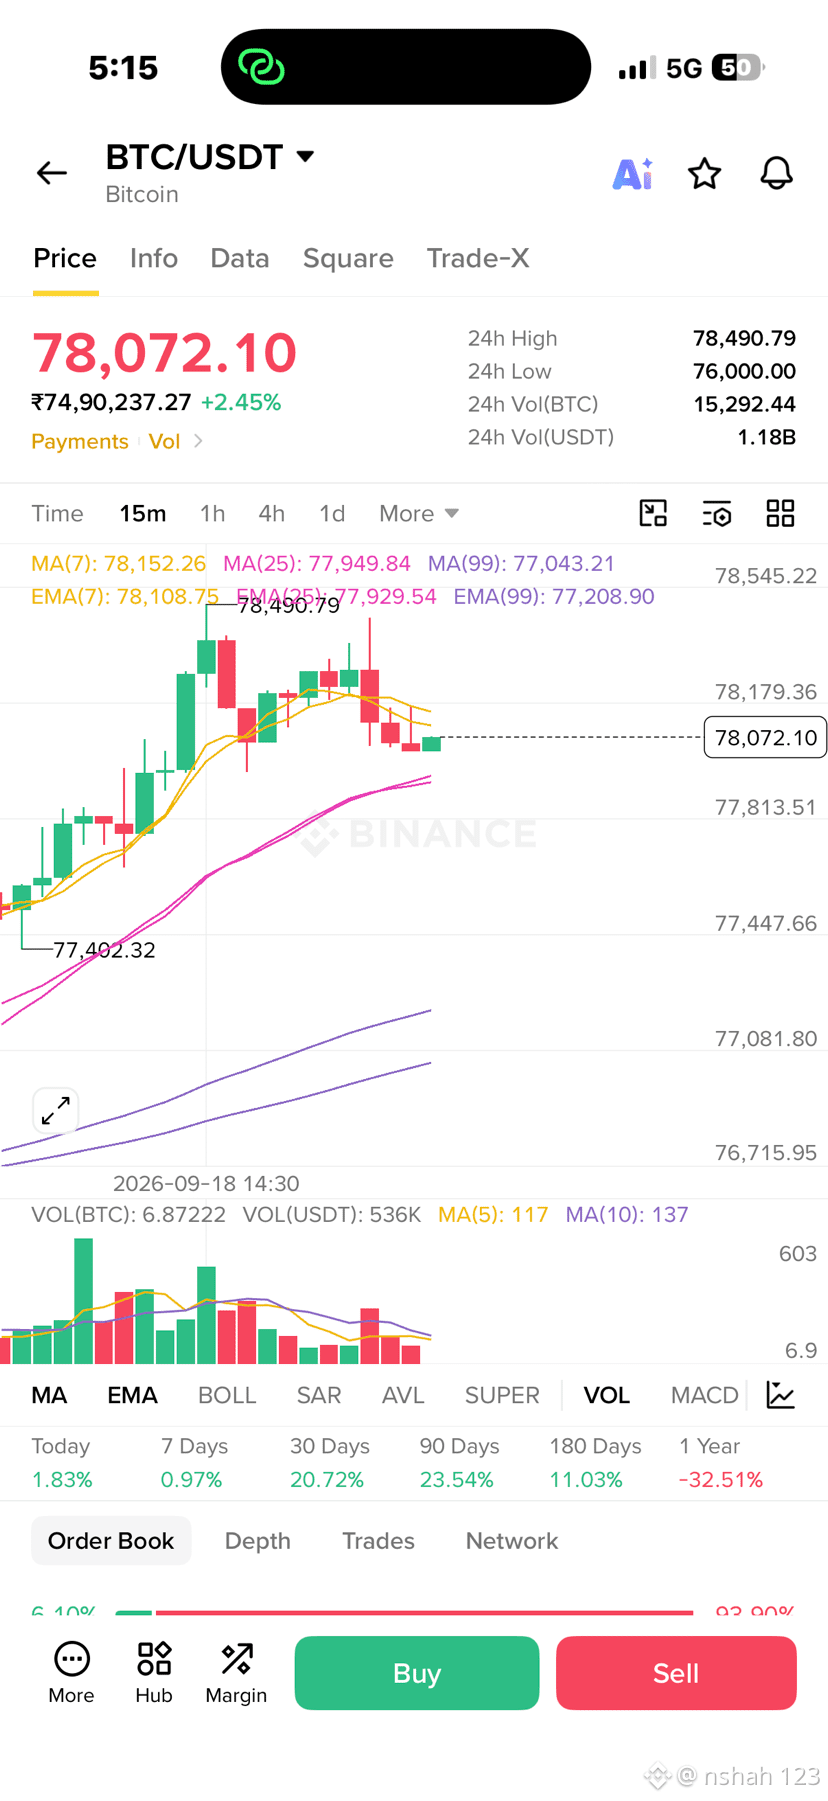The height and width of the screenshot is (1801, 828).
Task: Expand More timeframes dropdown
Action: click(419, 513)
